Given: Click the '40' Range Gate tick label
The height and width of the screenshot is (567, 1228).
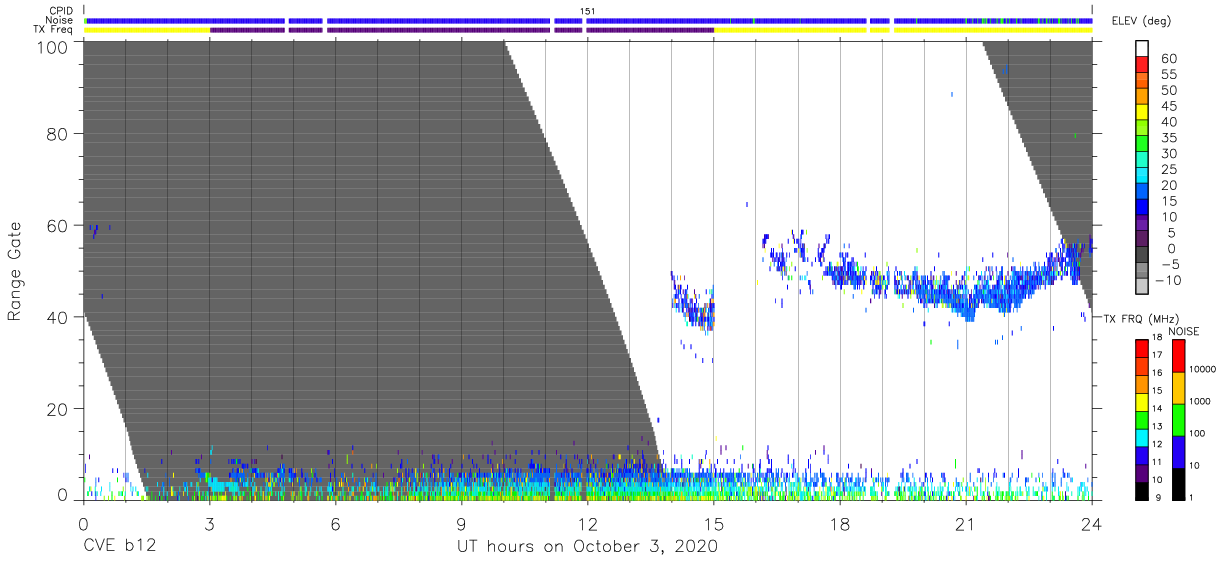Looking at the screenshot, I should pos(57,317).
